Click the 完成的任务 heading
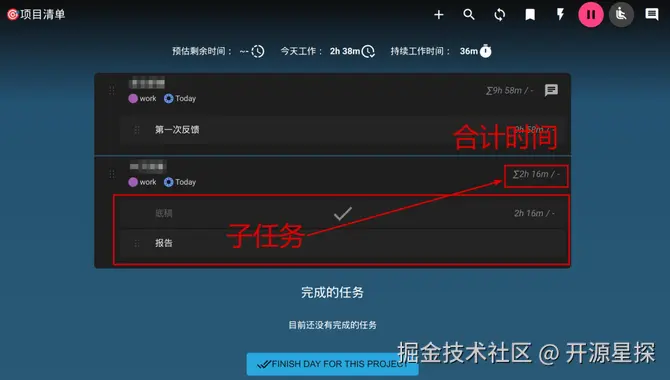 pos(332,292)
